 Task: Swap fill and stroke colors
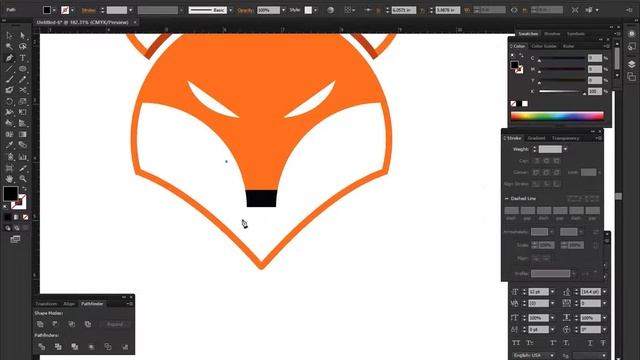24,189
